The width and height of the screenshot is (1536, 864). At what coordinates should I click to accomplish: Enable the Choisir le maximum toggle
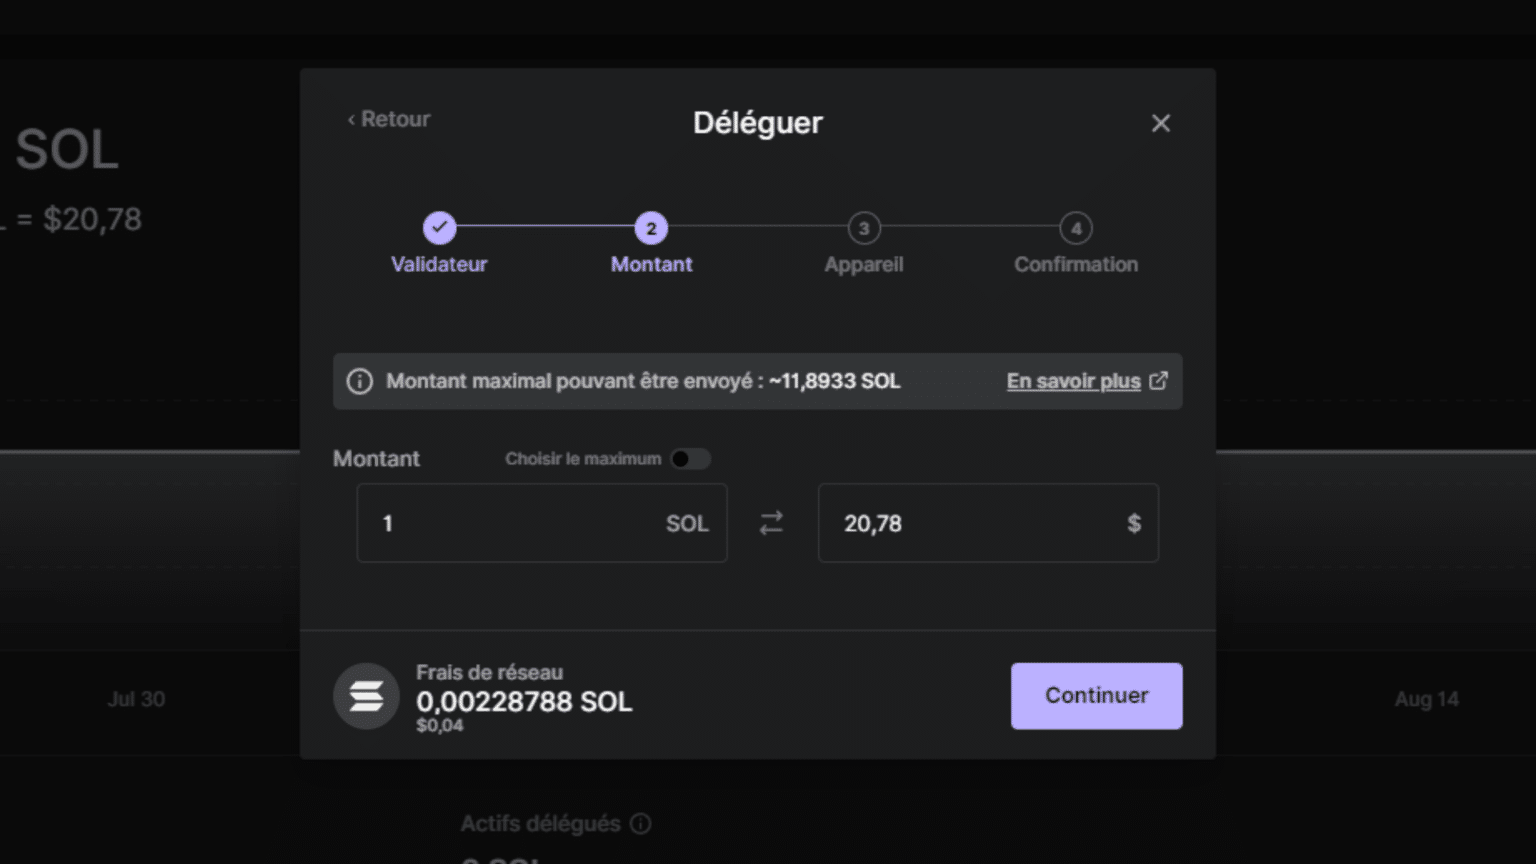[x=690, y=458]
